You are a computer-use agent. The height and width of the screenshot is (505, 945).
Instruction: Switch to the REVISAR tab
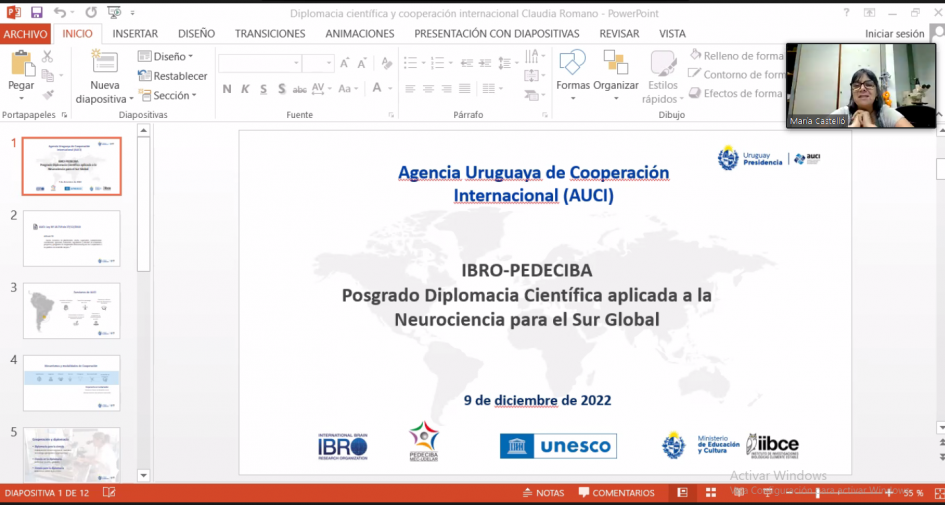click(x=619, y=34)
